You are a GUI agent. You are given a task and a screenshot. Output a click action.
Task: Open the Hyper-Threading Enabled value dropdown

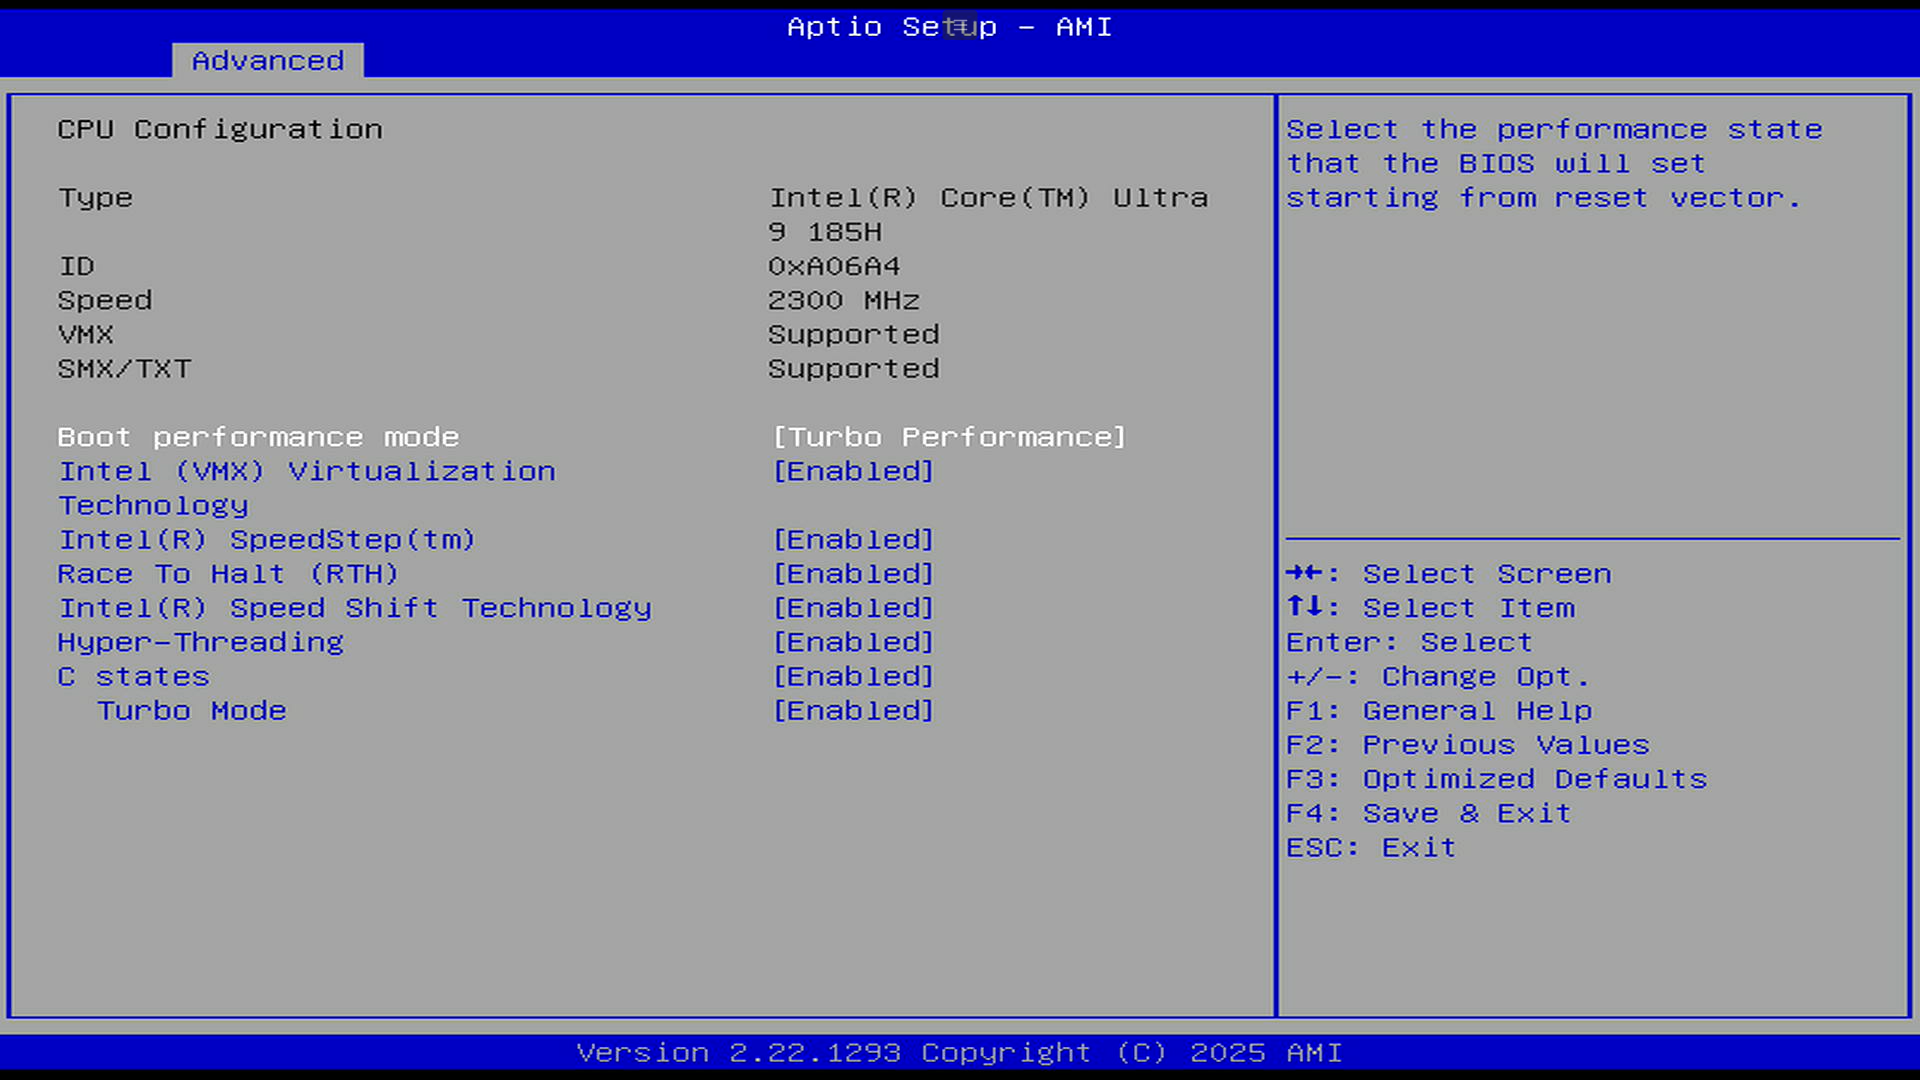pos(853,642)
